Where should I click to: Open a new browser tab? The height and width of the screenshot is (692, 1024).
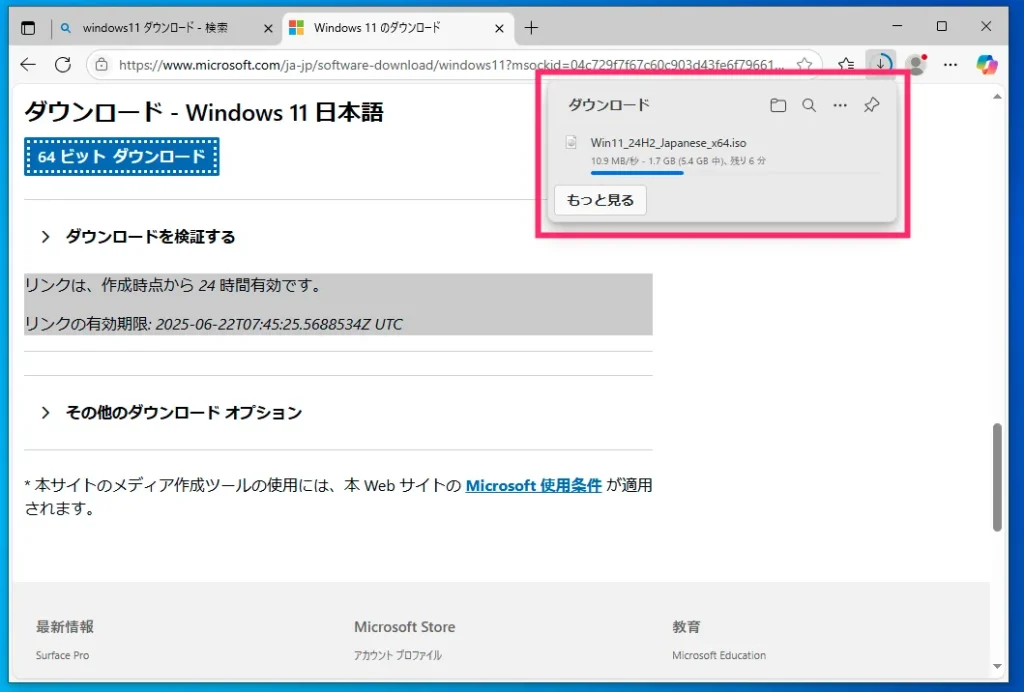coord(532,27)
